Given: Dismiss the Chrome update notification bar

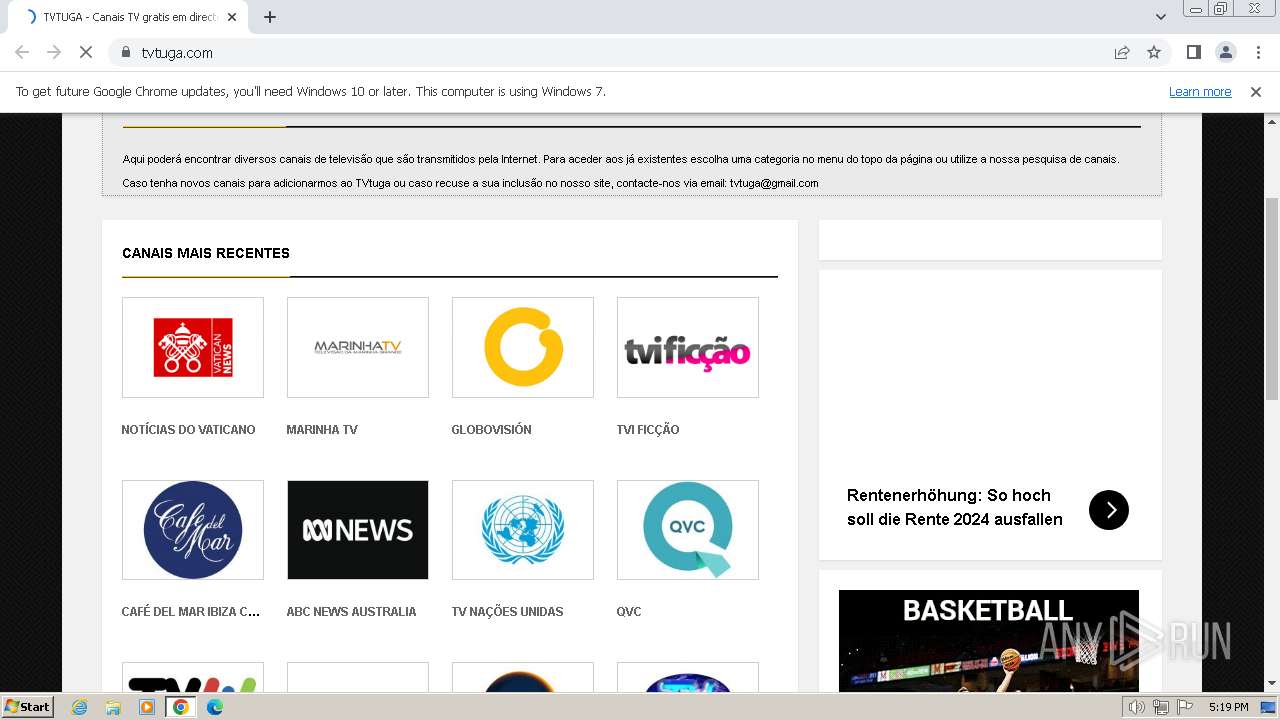Looking at the screenshot, I should (1256, 91).
